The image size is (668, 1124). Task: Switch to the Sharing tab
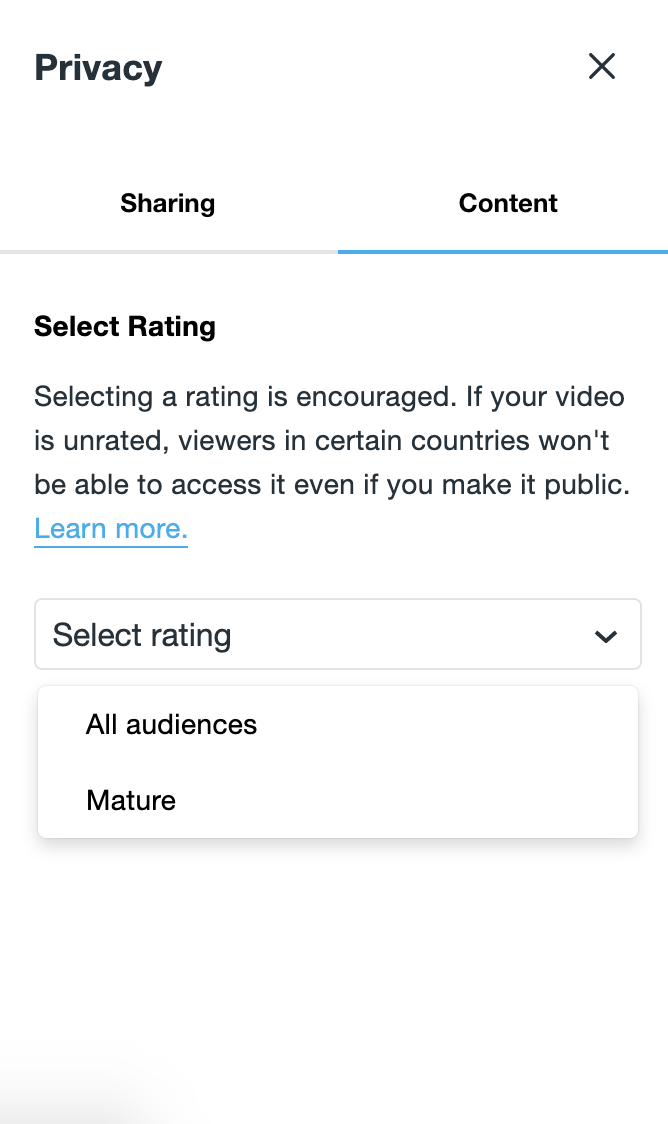[x=167, y=203]
